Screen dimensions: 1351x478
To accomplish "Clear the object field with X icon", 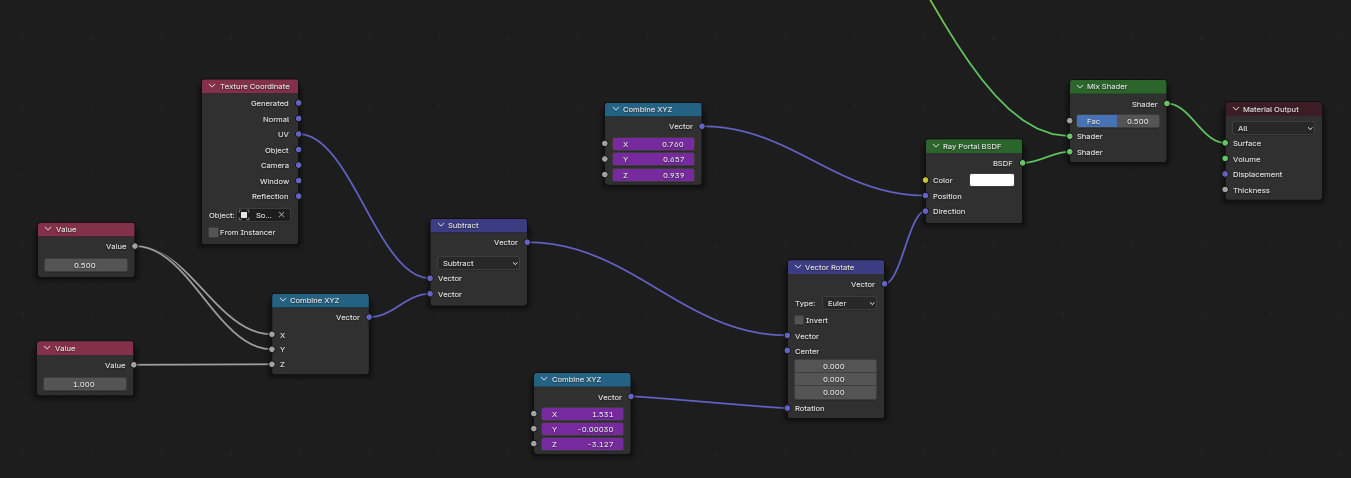I will click(x=281, y=215).
